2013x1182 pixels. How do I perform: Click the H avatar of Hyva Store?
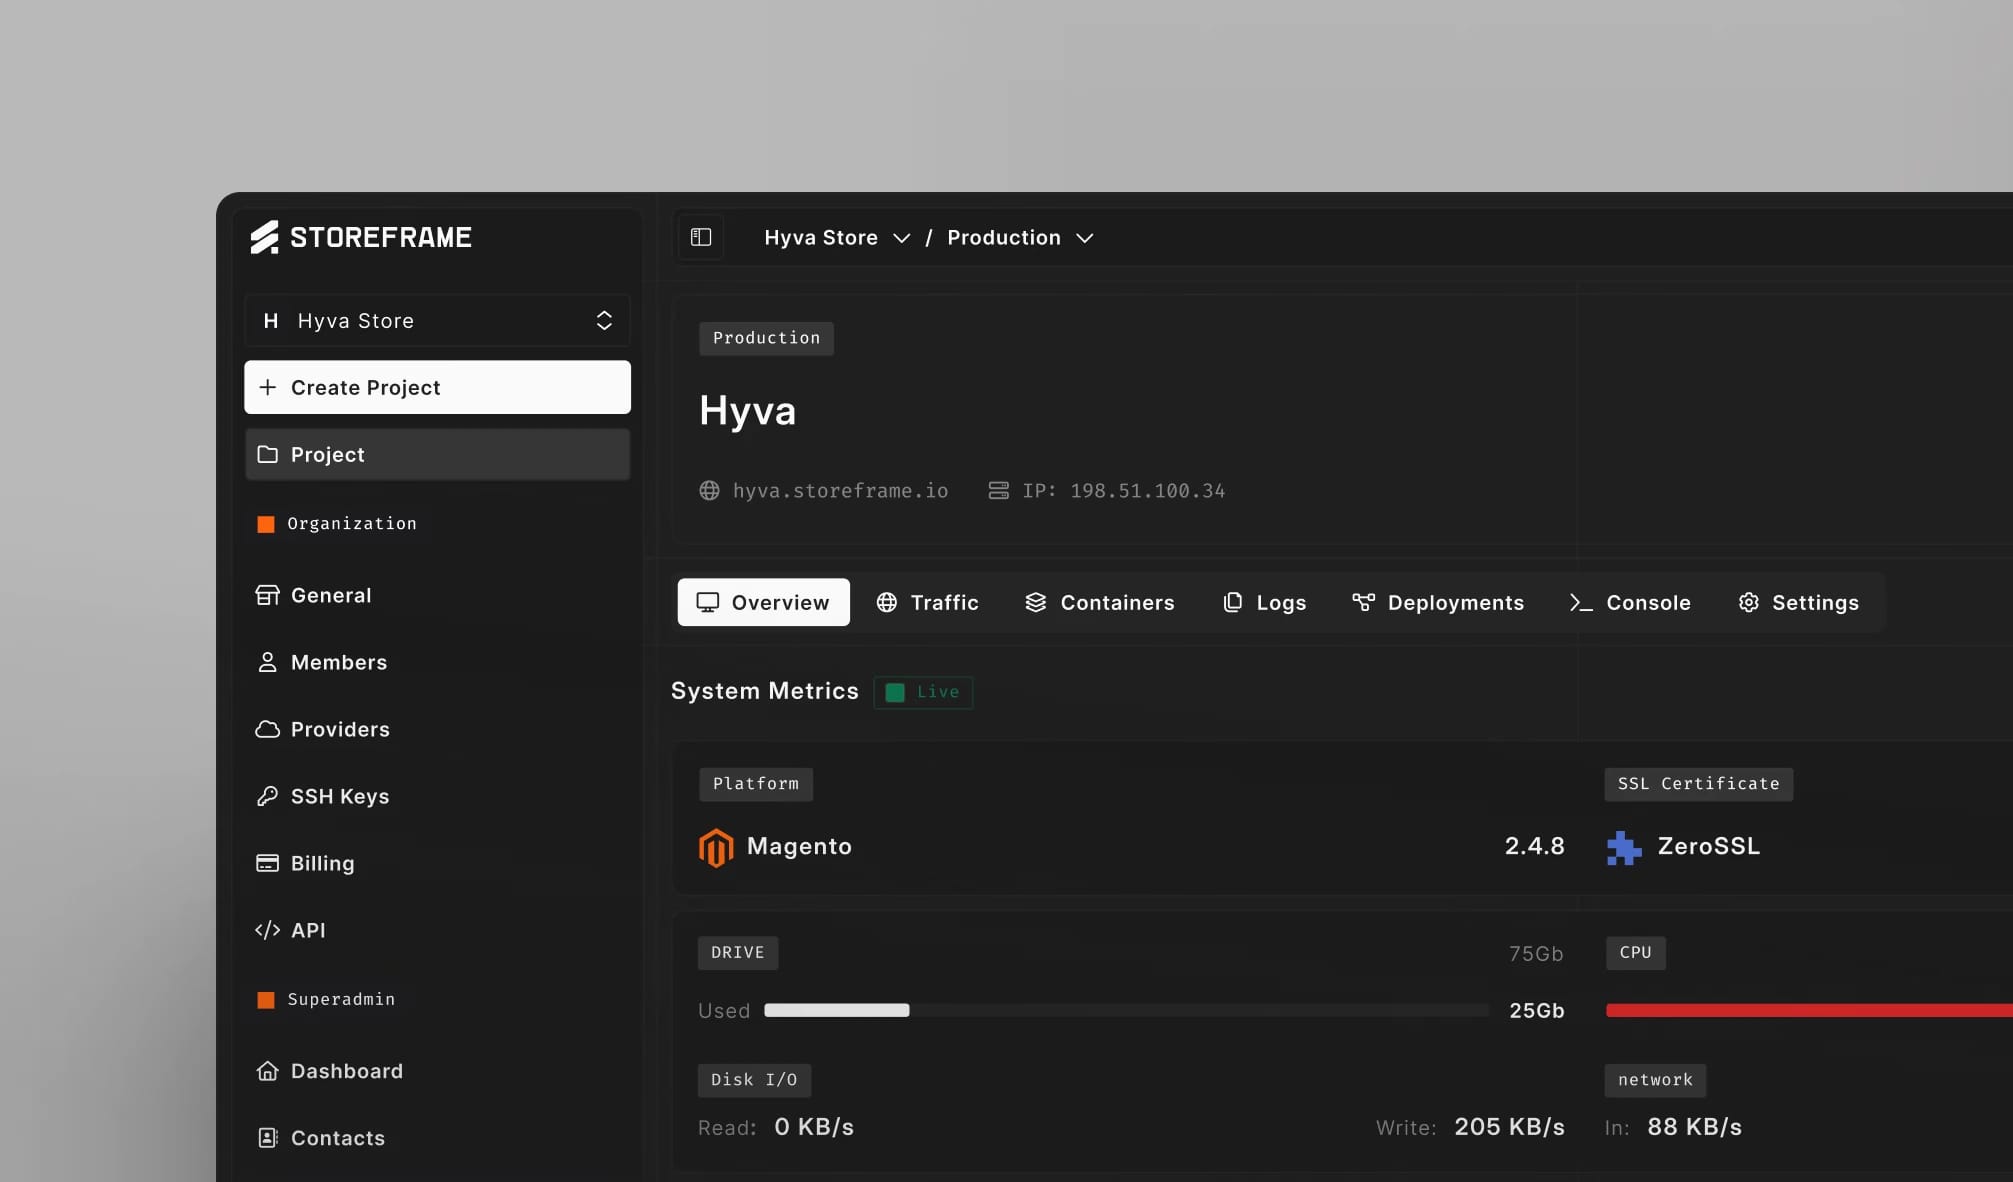(x=270, y=321)
